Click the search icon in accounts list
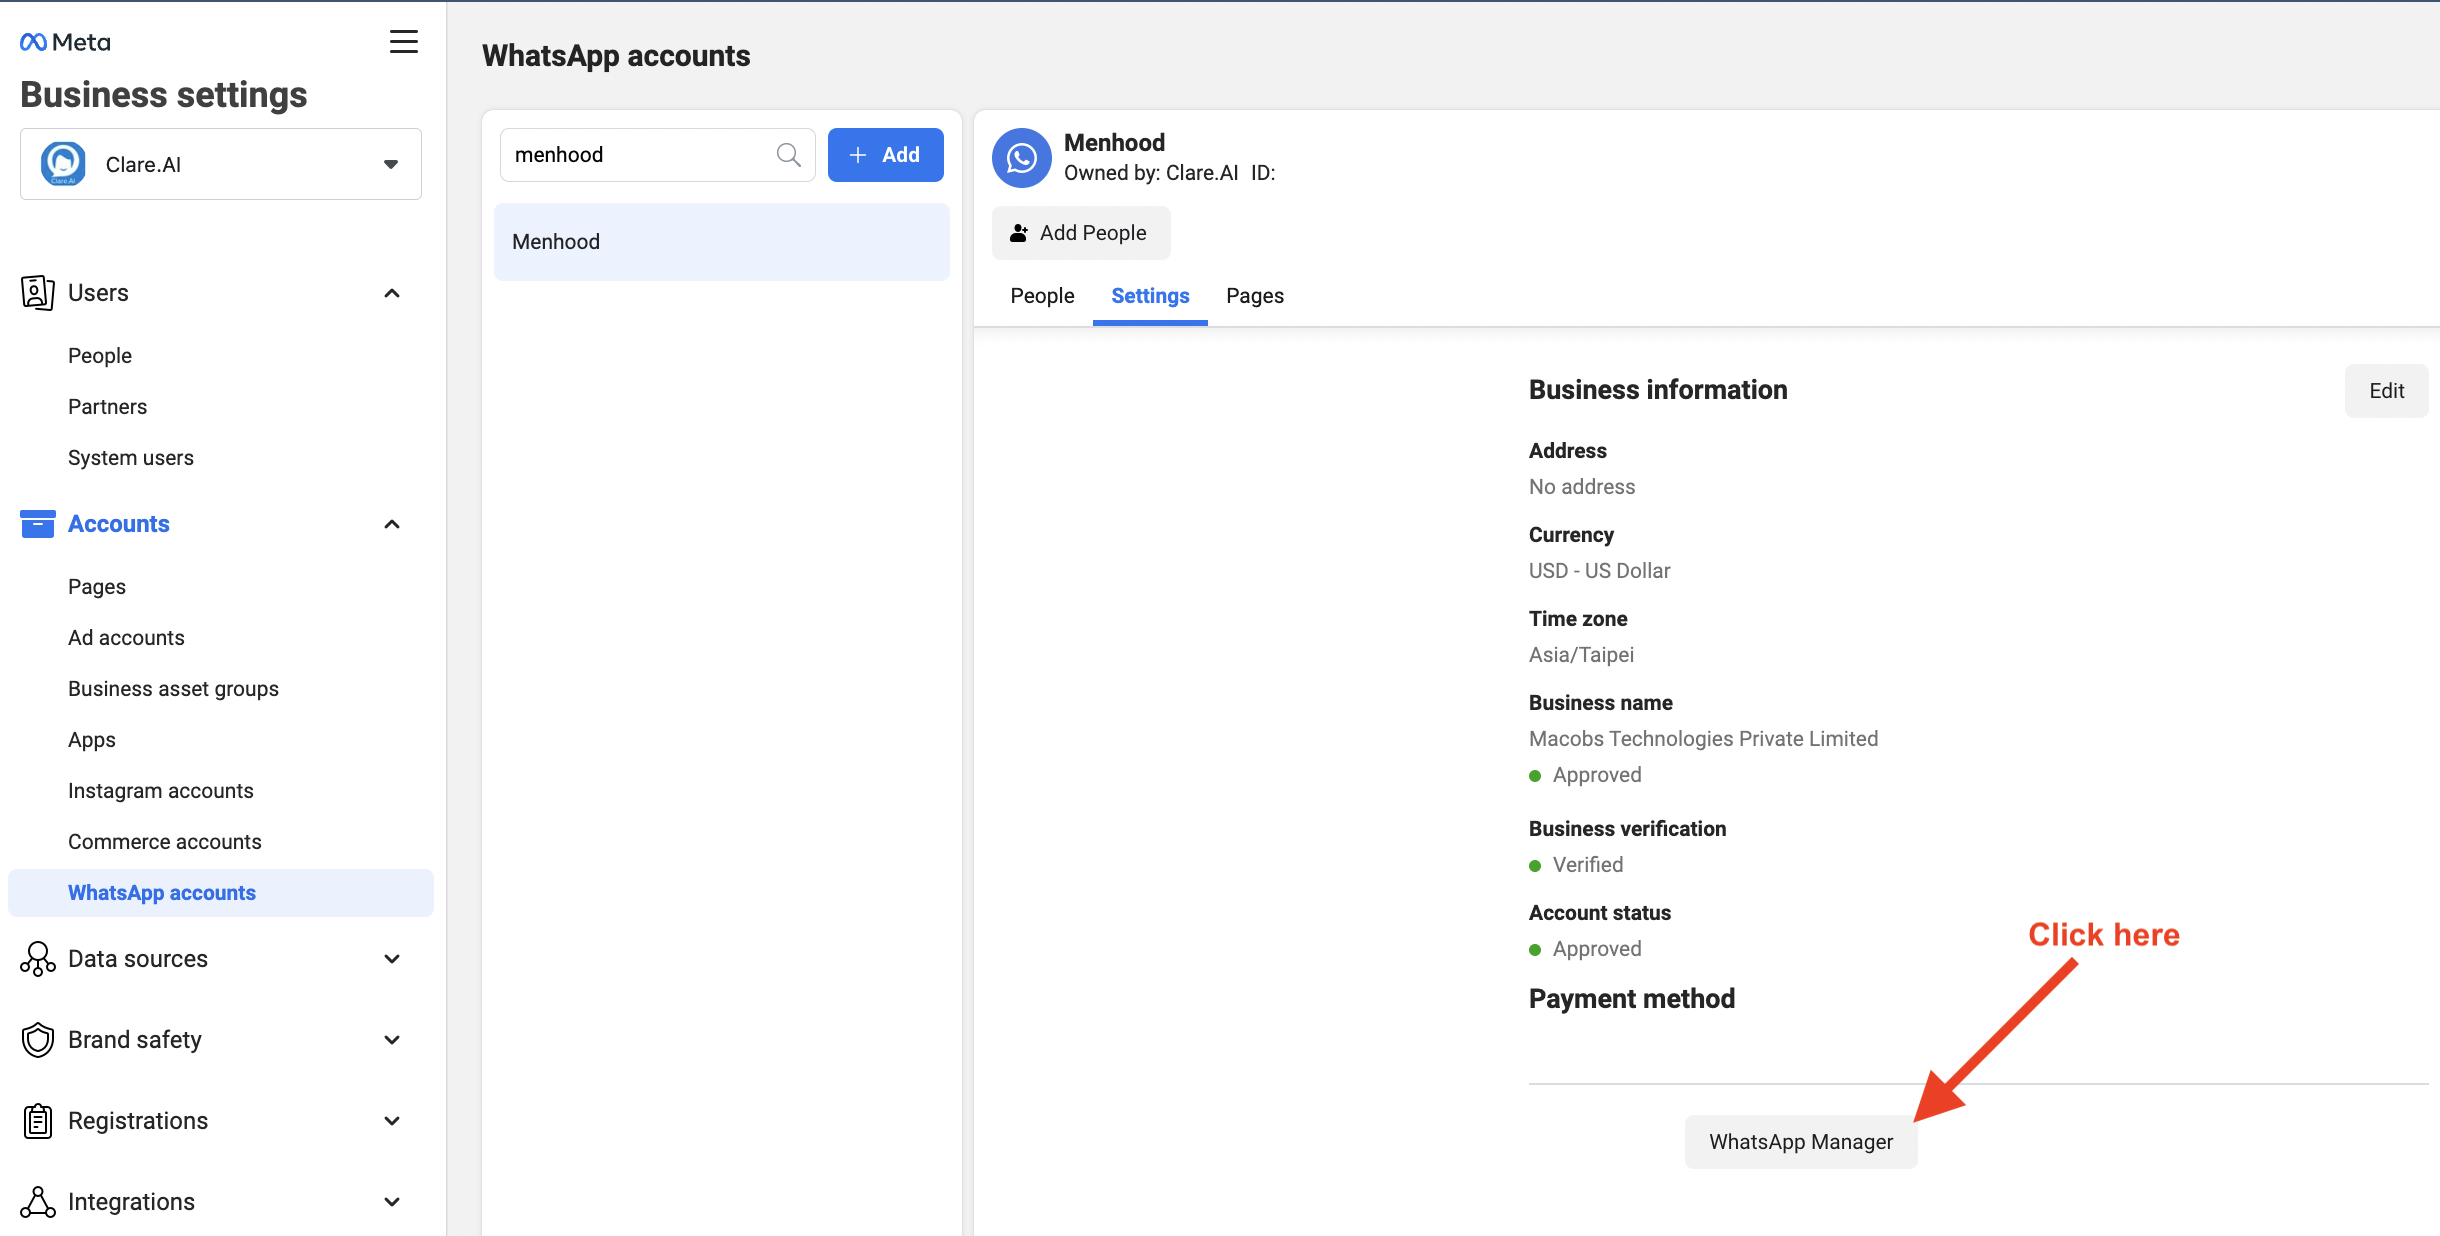 (x=788, y=153)
